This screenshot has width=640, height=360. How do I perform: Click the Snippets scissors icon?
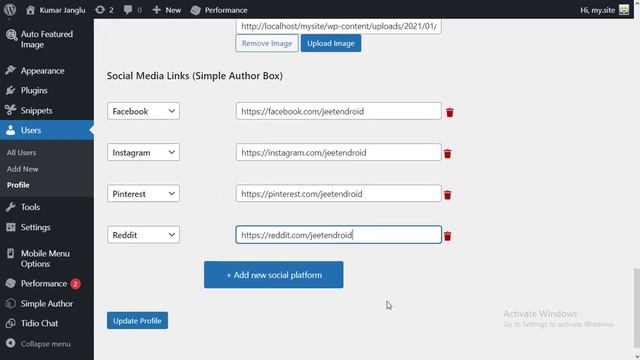tap(11, 110)
